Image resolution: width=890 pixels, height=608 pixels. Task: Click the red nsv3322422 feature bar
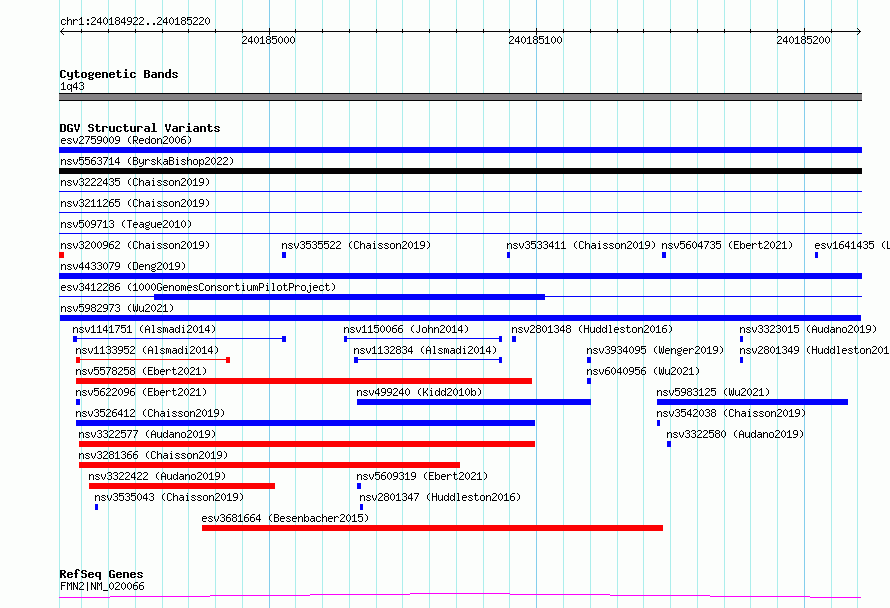pos(182,486)
